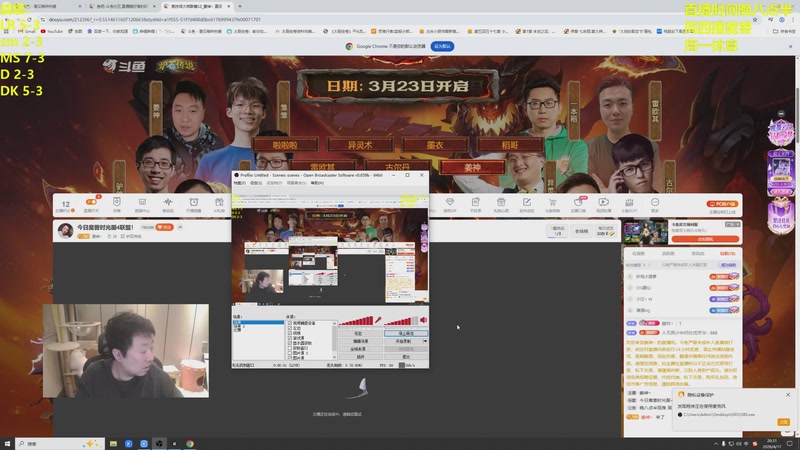This screenshot has width=800, height=450.
Task: Click the 墨衣 button on the banner
Action: coord(435,145)
